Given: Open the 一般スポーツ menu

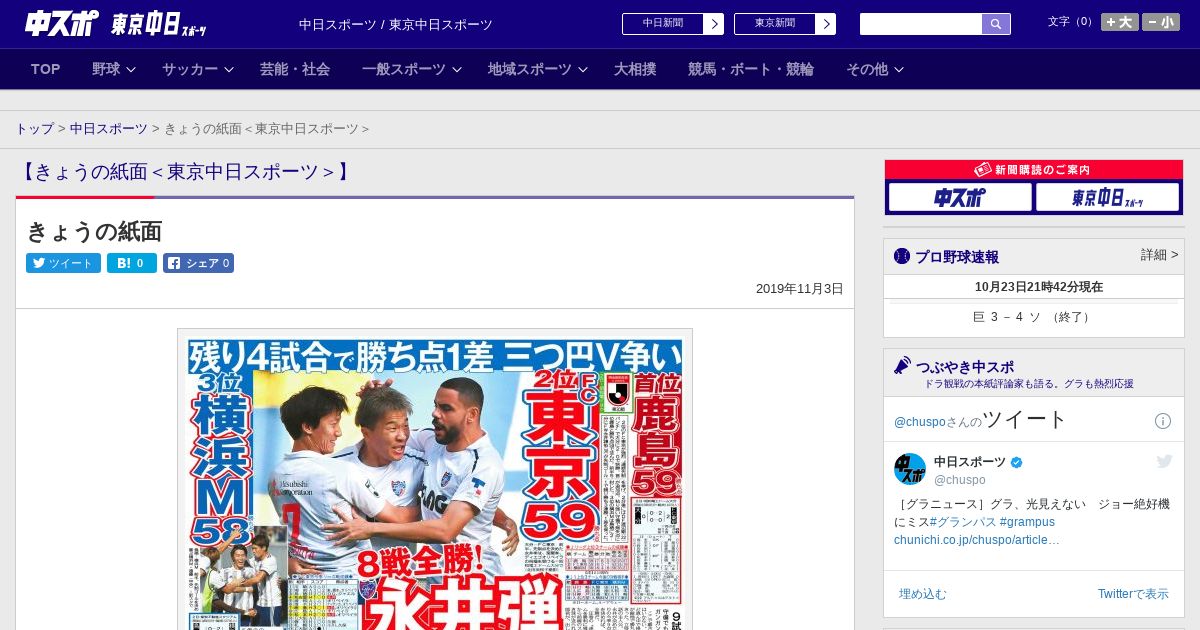Looking at the screenshot, I should pos(404,69).
